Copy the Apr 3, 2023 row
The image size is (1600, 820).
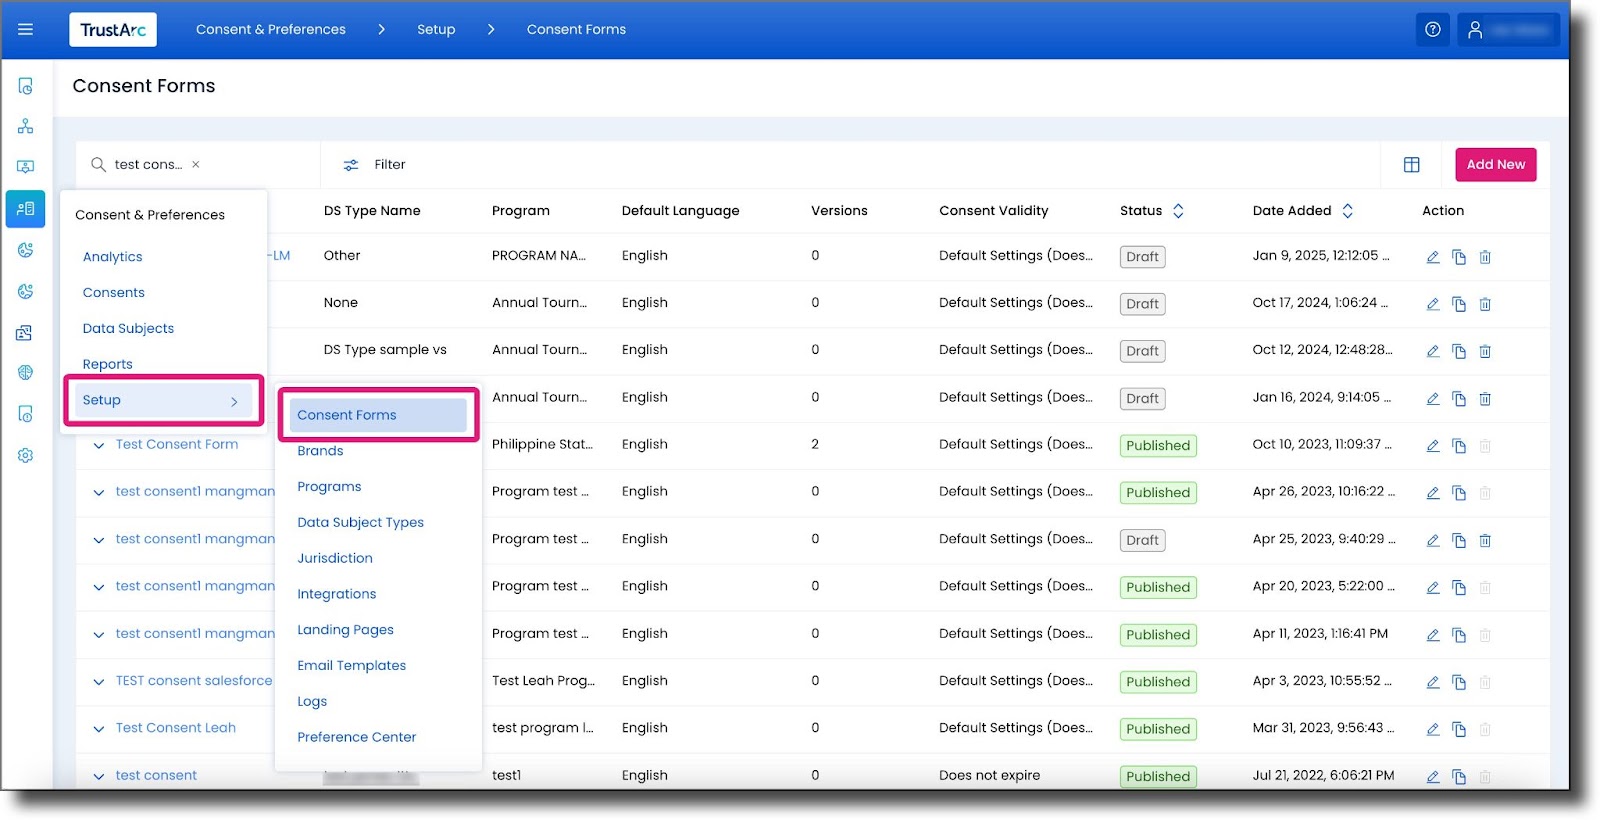1459,682
